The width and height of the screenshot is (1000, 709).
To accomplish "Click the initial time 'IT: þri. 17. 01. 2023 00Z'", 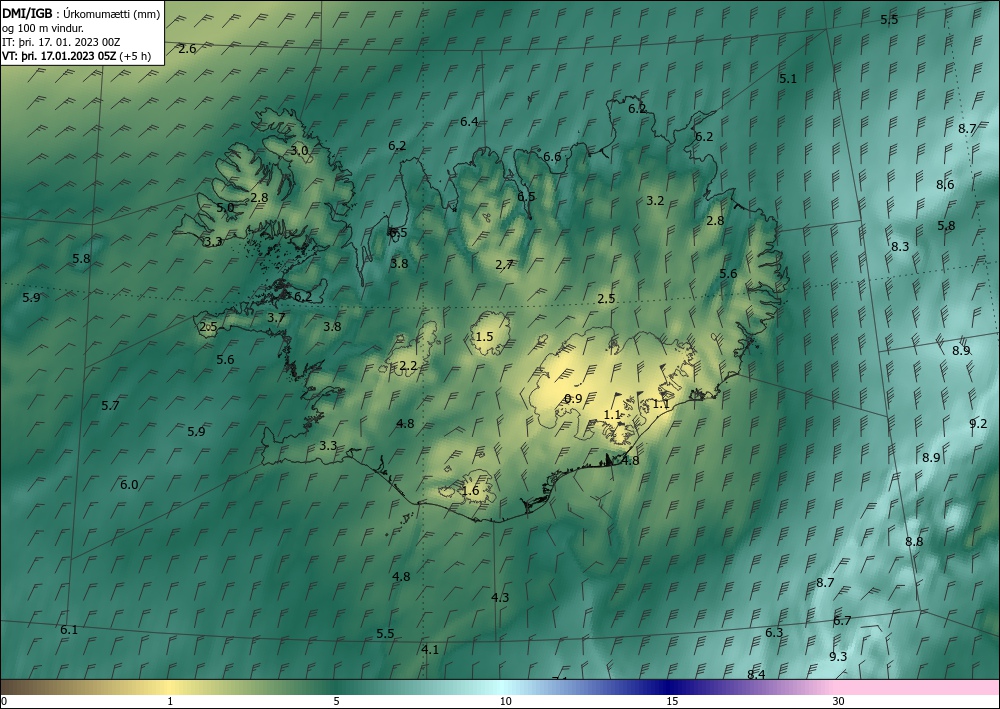I will click(x=61, y=42).
